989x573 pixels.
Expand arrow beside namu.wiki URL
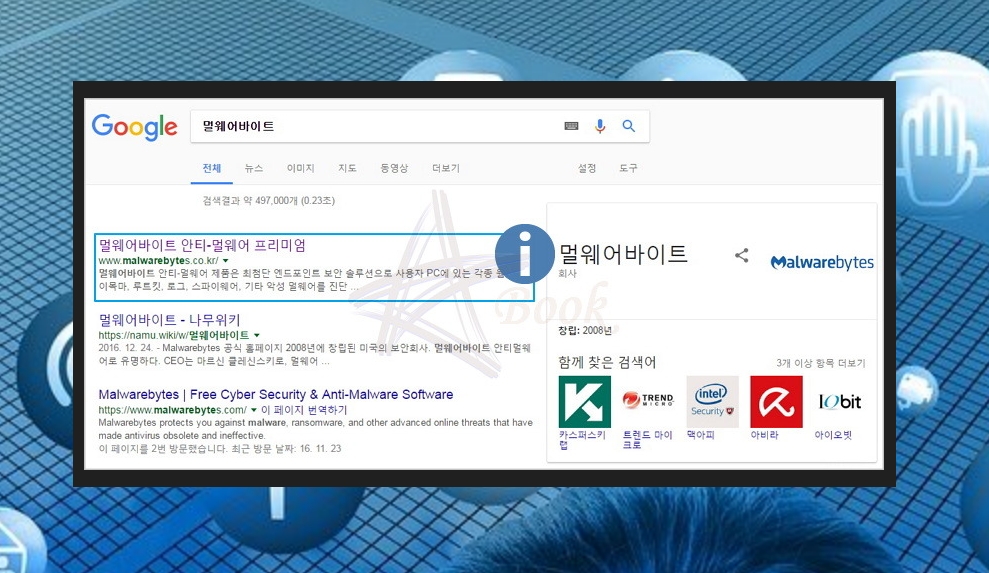click(257, 335)
